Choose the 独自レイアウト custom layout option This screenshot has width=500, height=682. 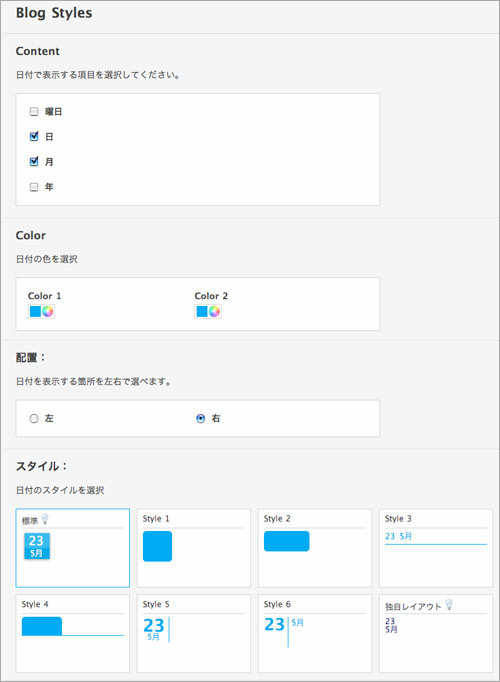click(436, 634)
